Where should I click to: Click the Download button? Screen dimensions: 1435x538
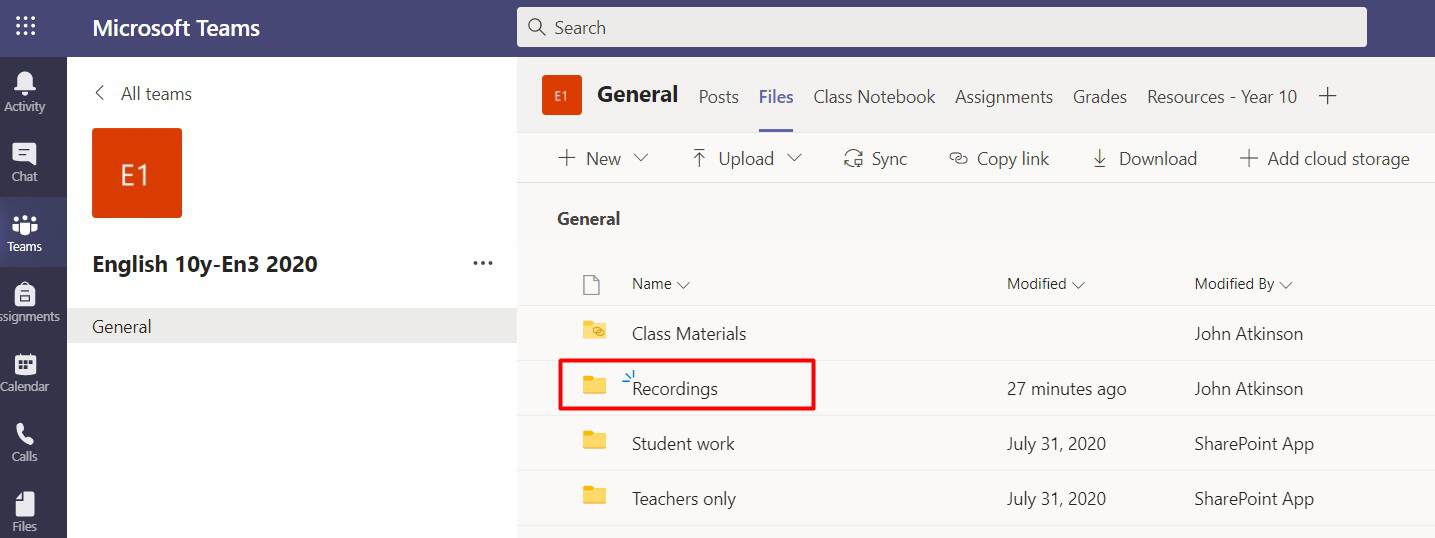click(x=1144, y=158)
